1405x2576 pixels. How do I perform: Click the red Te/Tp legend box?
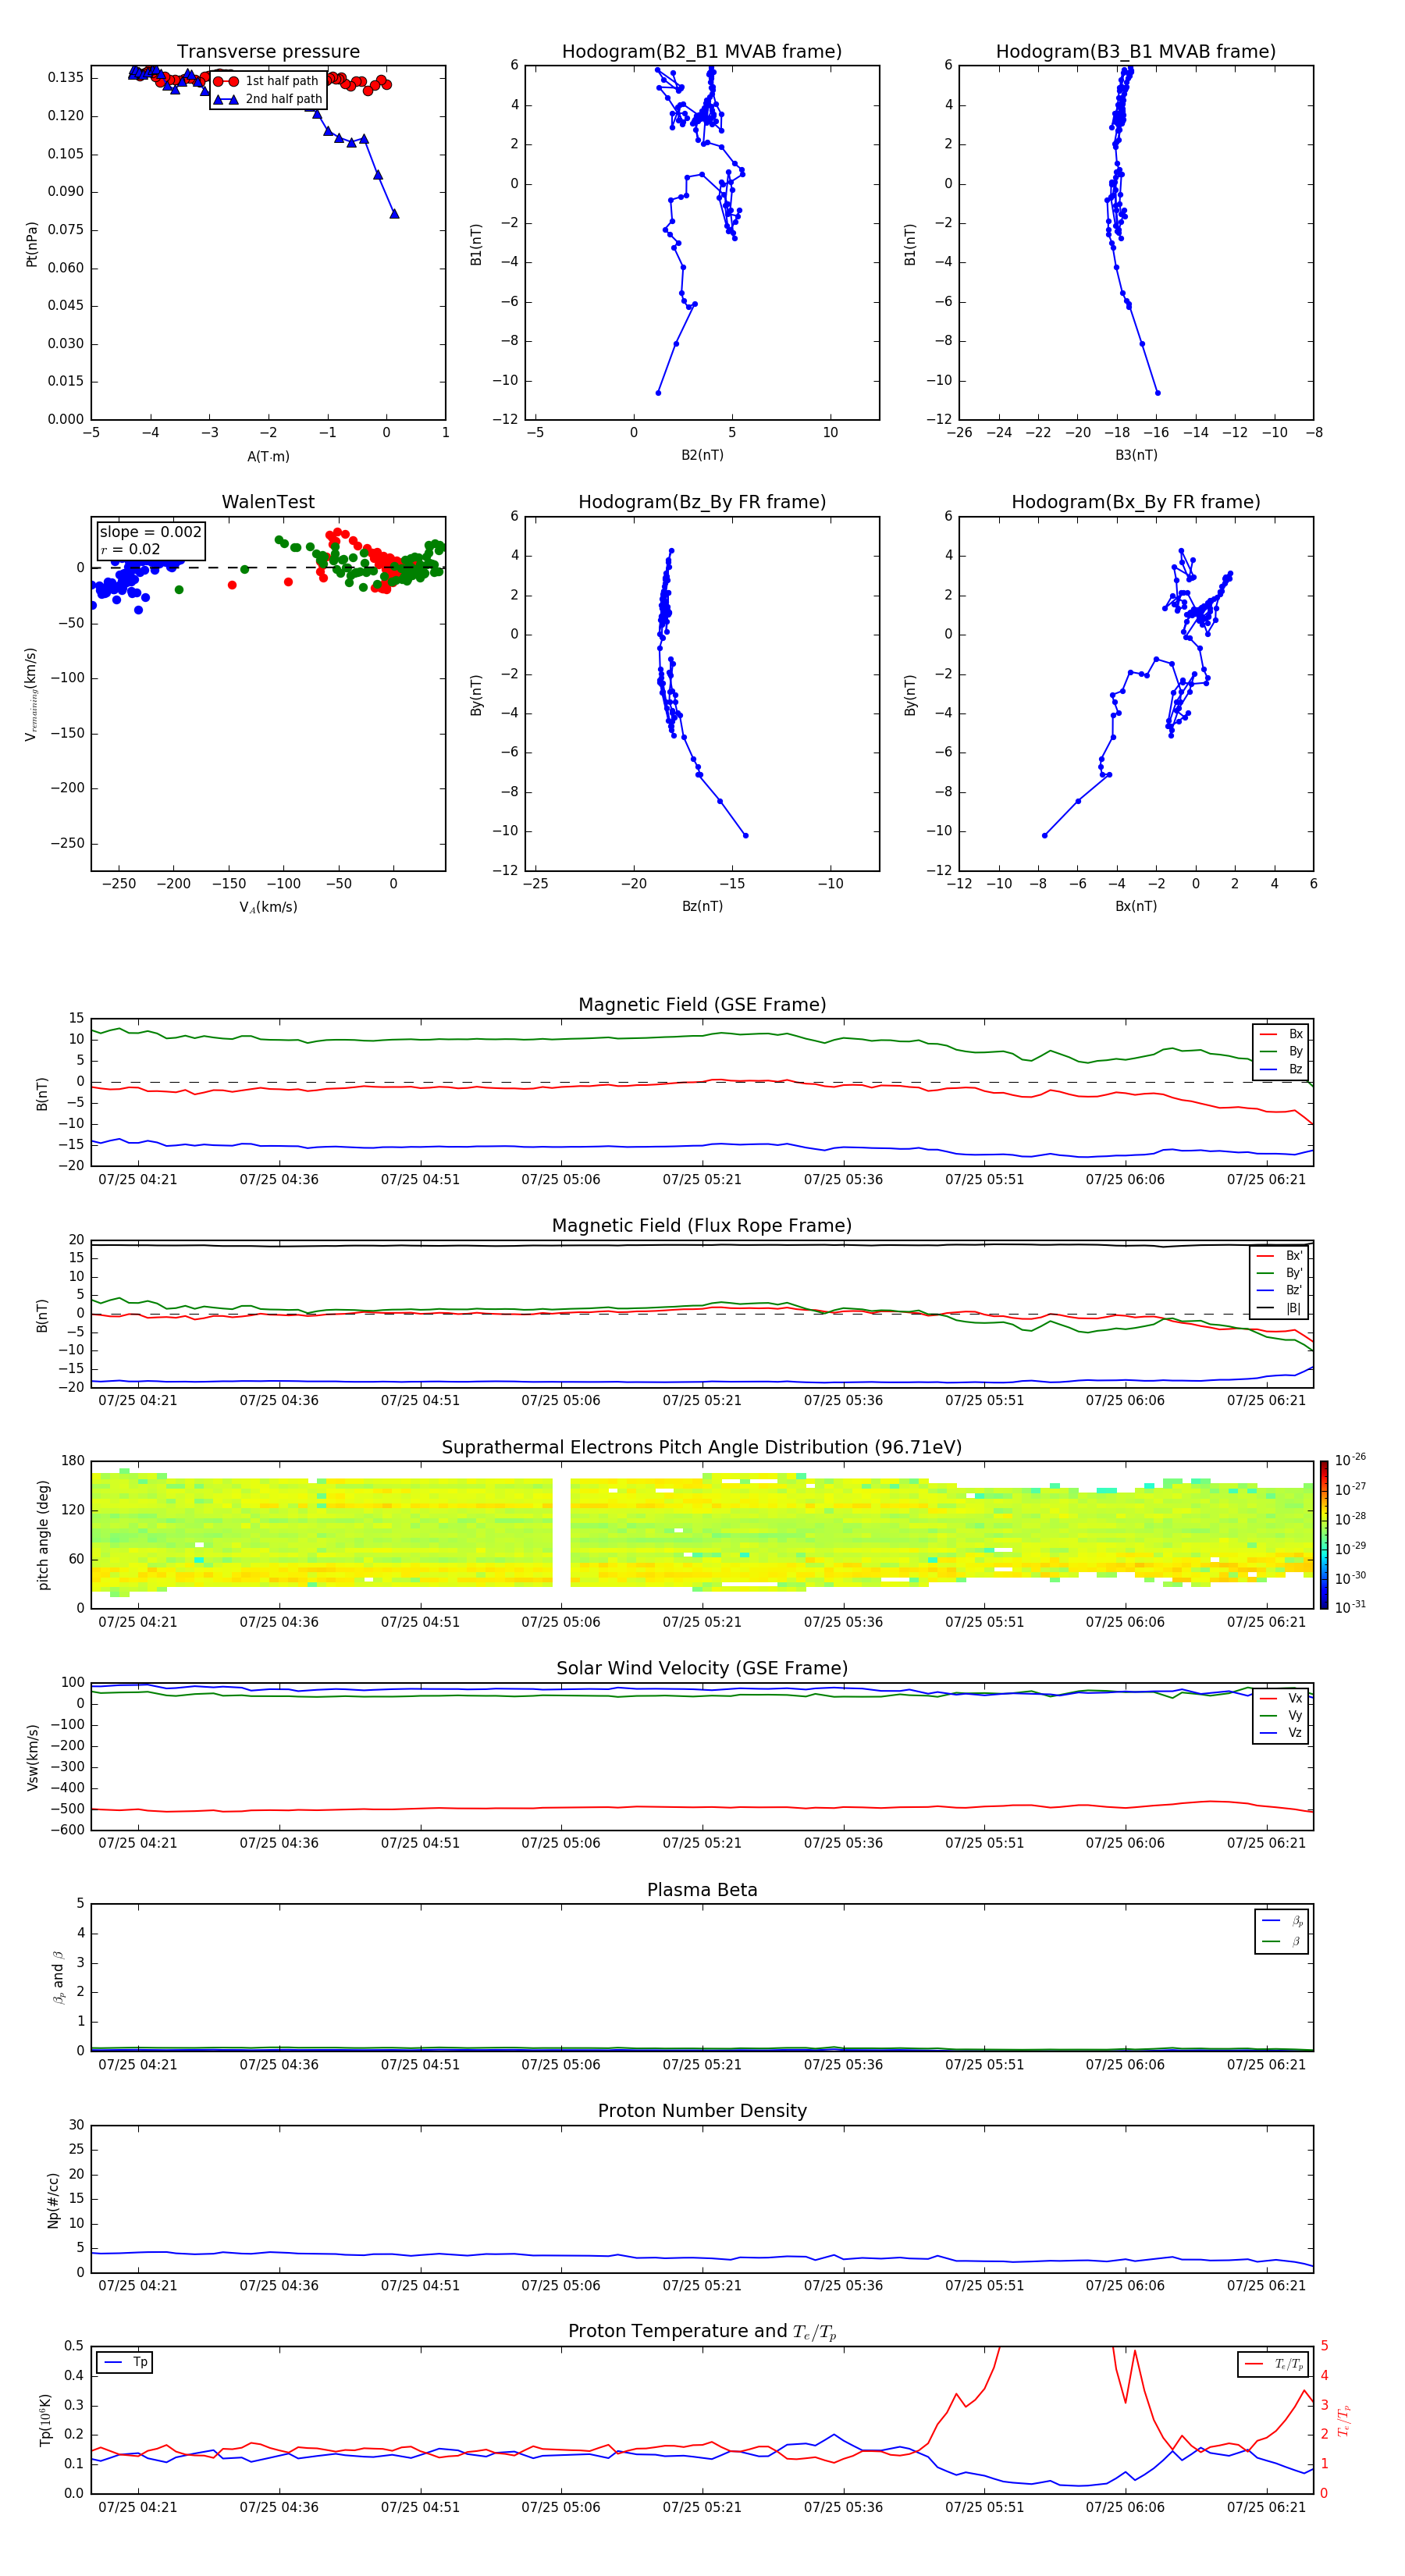coord(1273,2364)
